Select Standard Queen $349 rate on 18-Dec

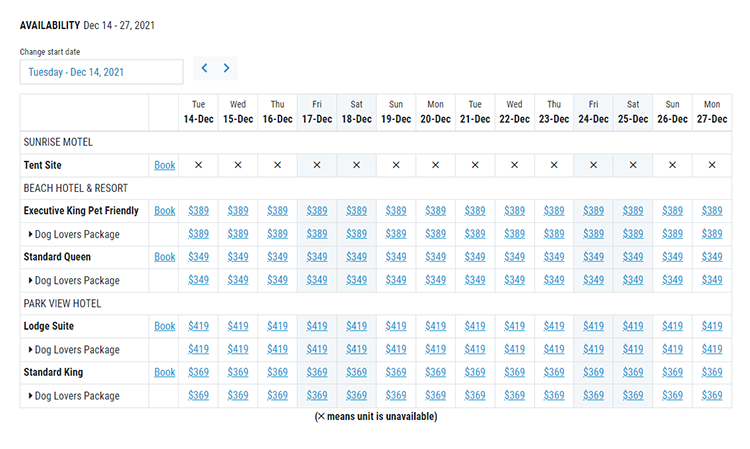[x=356, y=257]
